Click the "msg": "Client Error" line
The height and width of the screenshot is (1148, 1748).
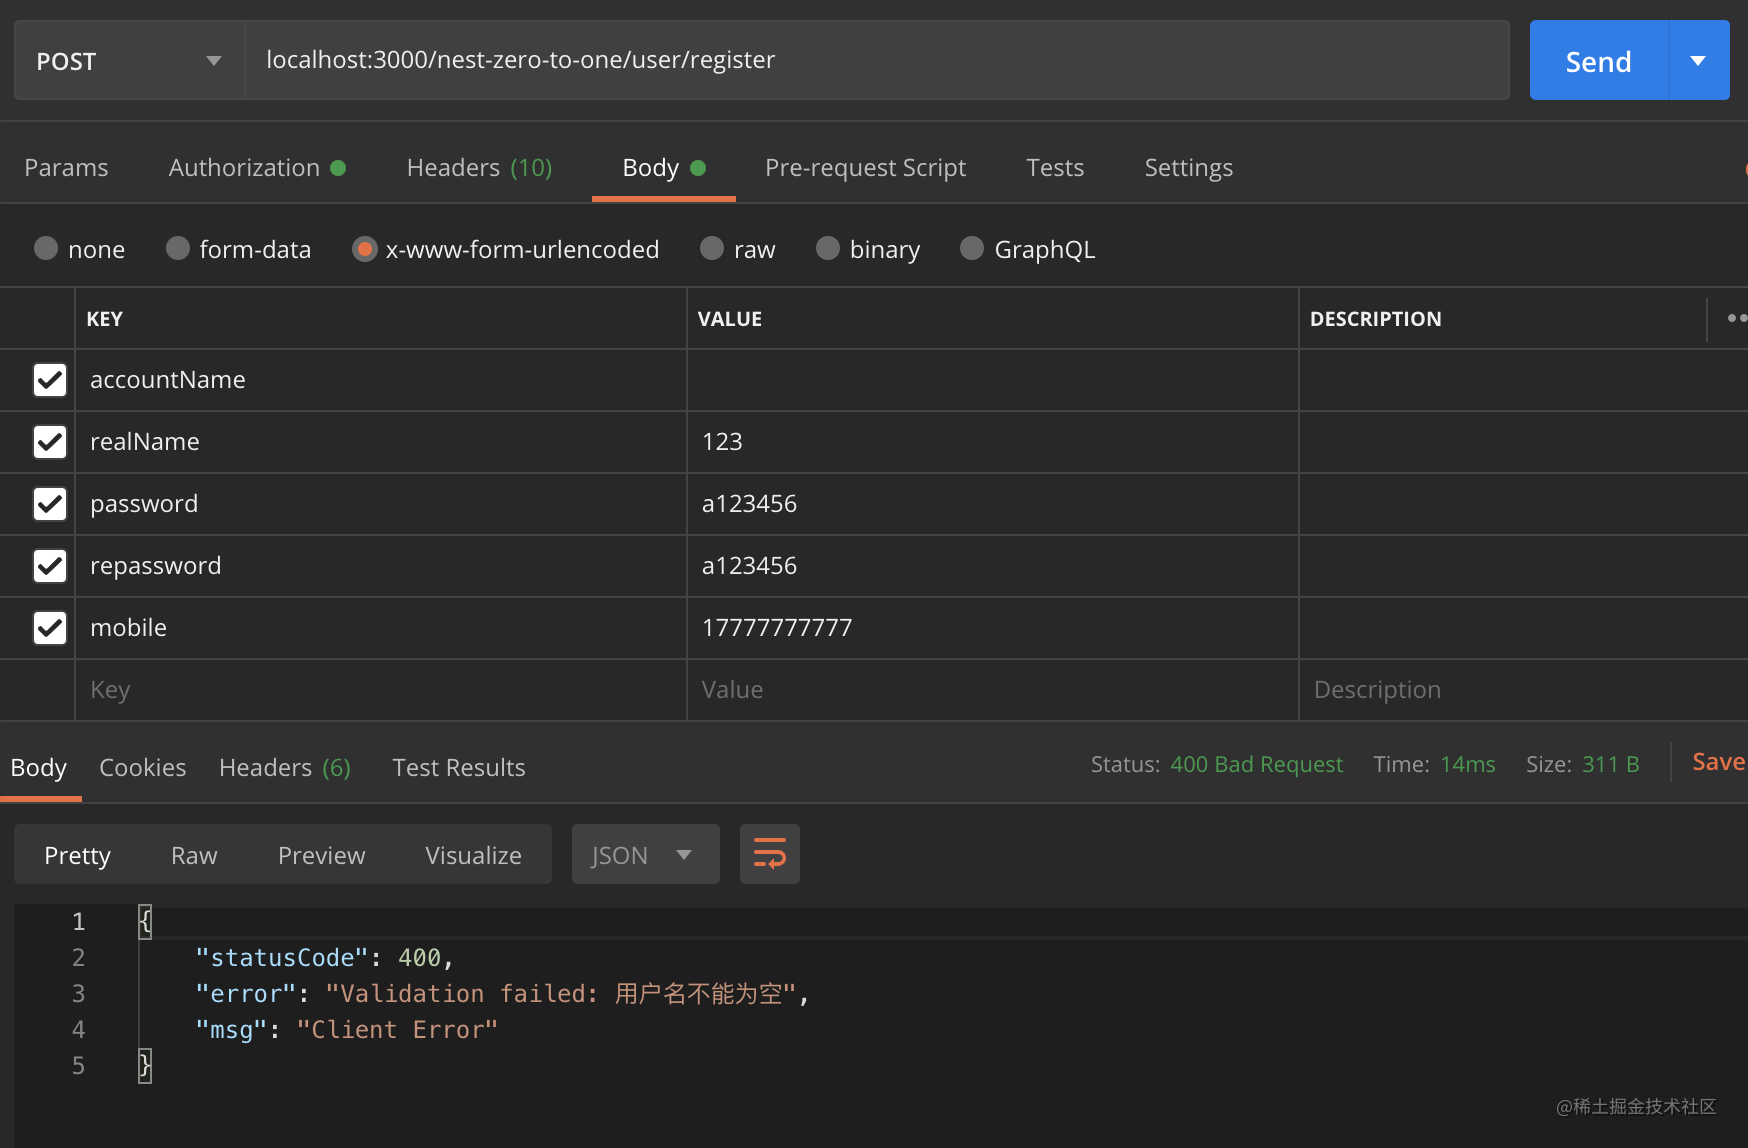346,1030
